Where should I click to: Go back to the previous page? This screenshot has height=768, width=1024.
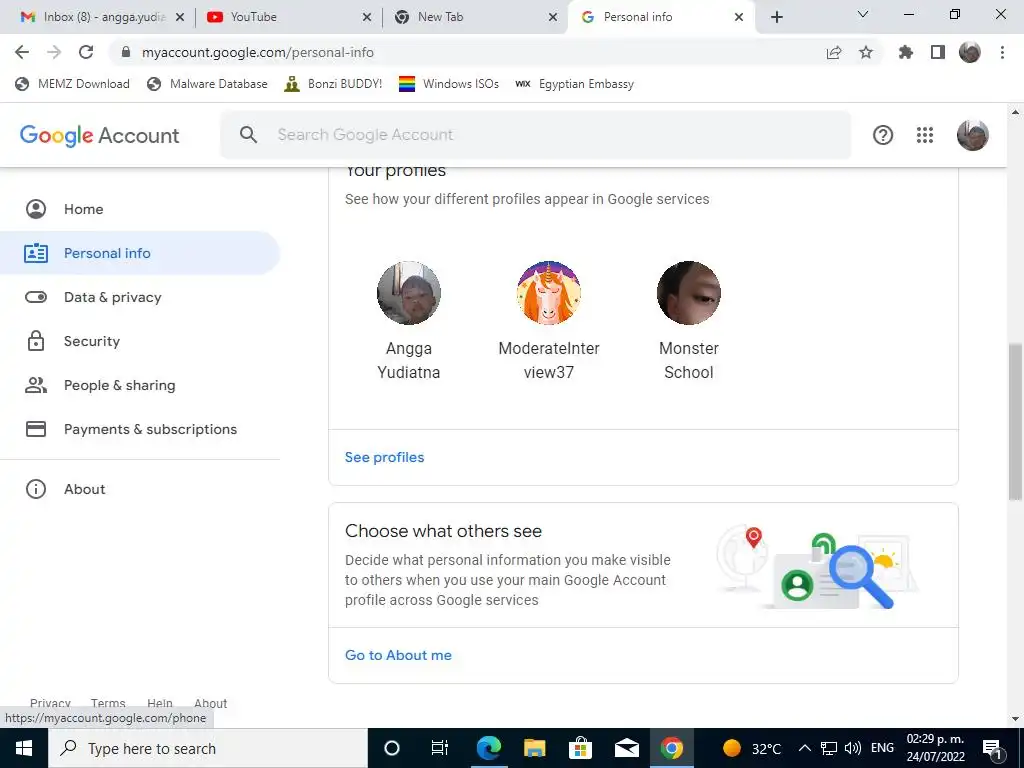(22, 52)
